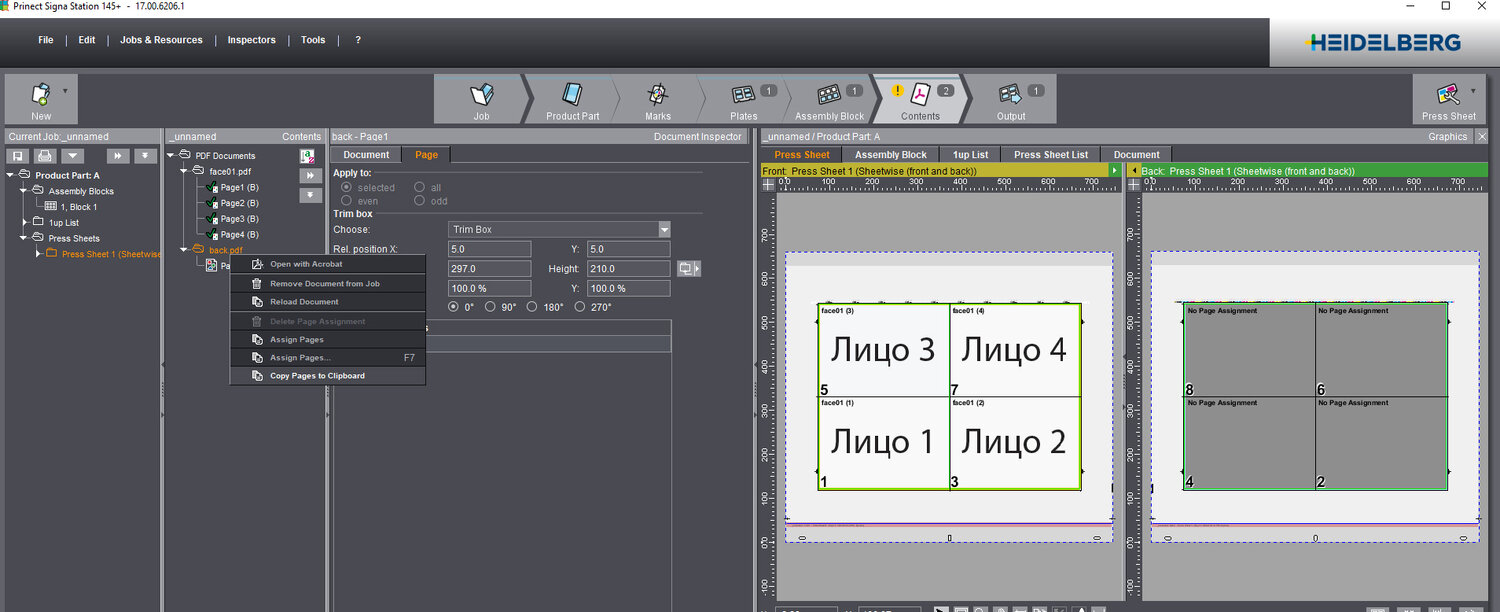Choose the 90° rotation radio

(x=490, y=307)
